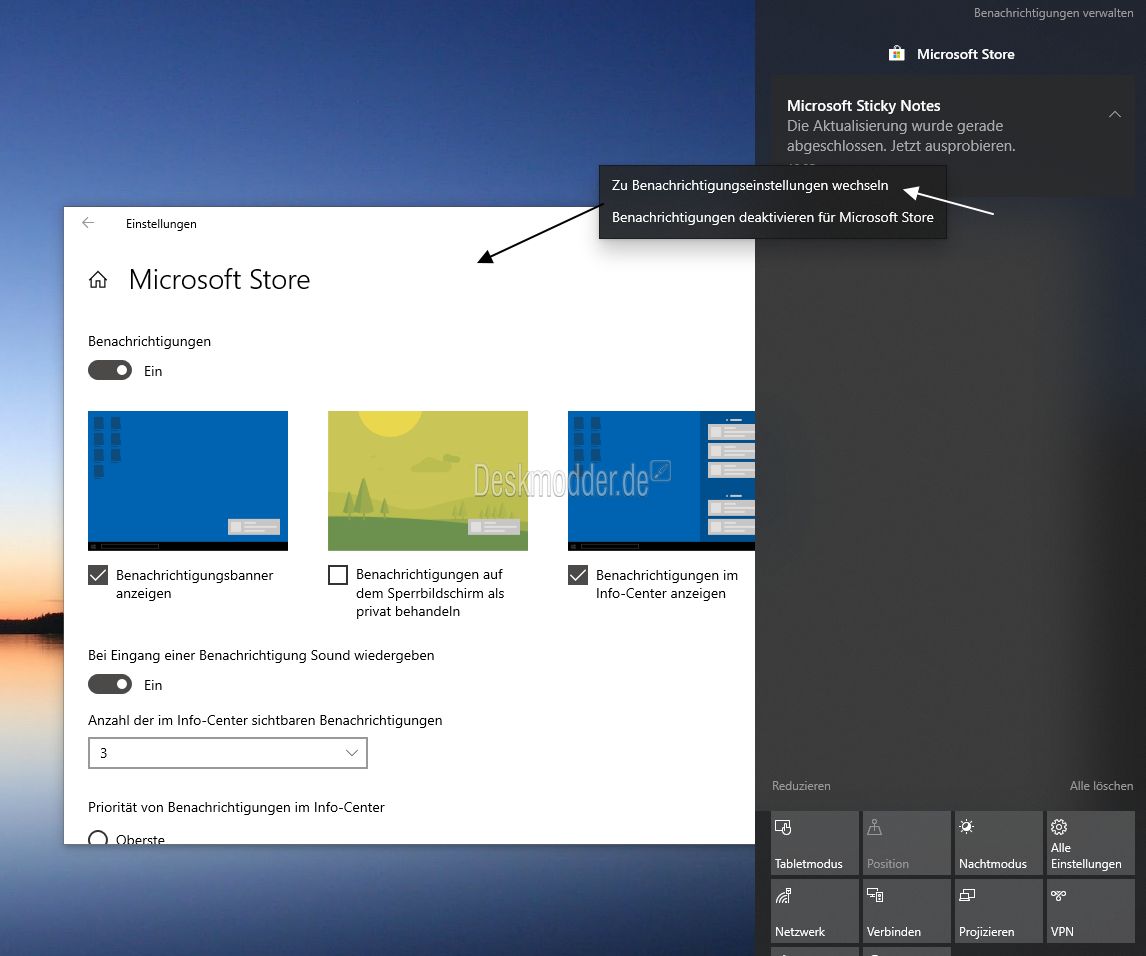Screen dimensions: 1146x956
Task: Open the visible notifications count dropdown
Action: click(227, 753)
